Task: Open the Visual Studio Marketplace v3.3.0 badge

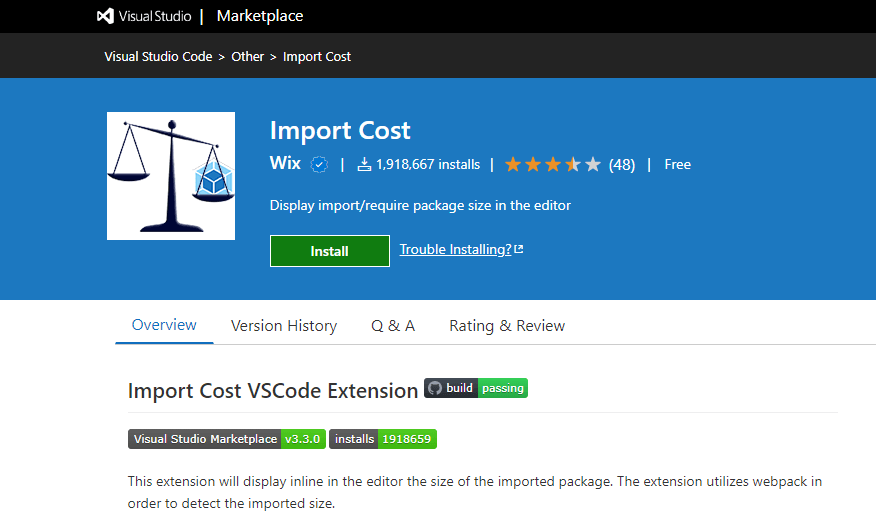Action: coord(226,439)
